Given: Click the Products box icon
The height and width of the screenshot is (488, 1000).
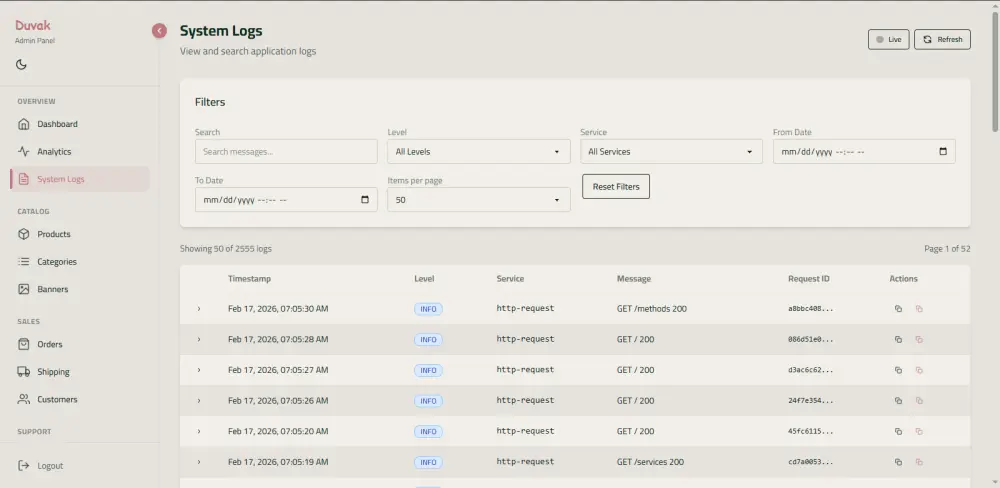Looking at the screenshot, I should [x=24, y=234].
